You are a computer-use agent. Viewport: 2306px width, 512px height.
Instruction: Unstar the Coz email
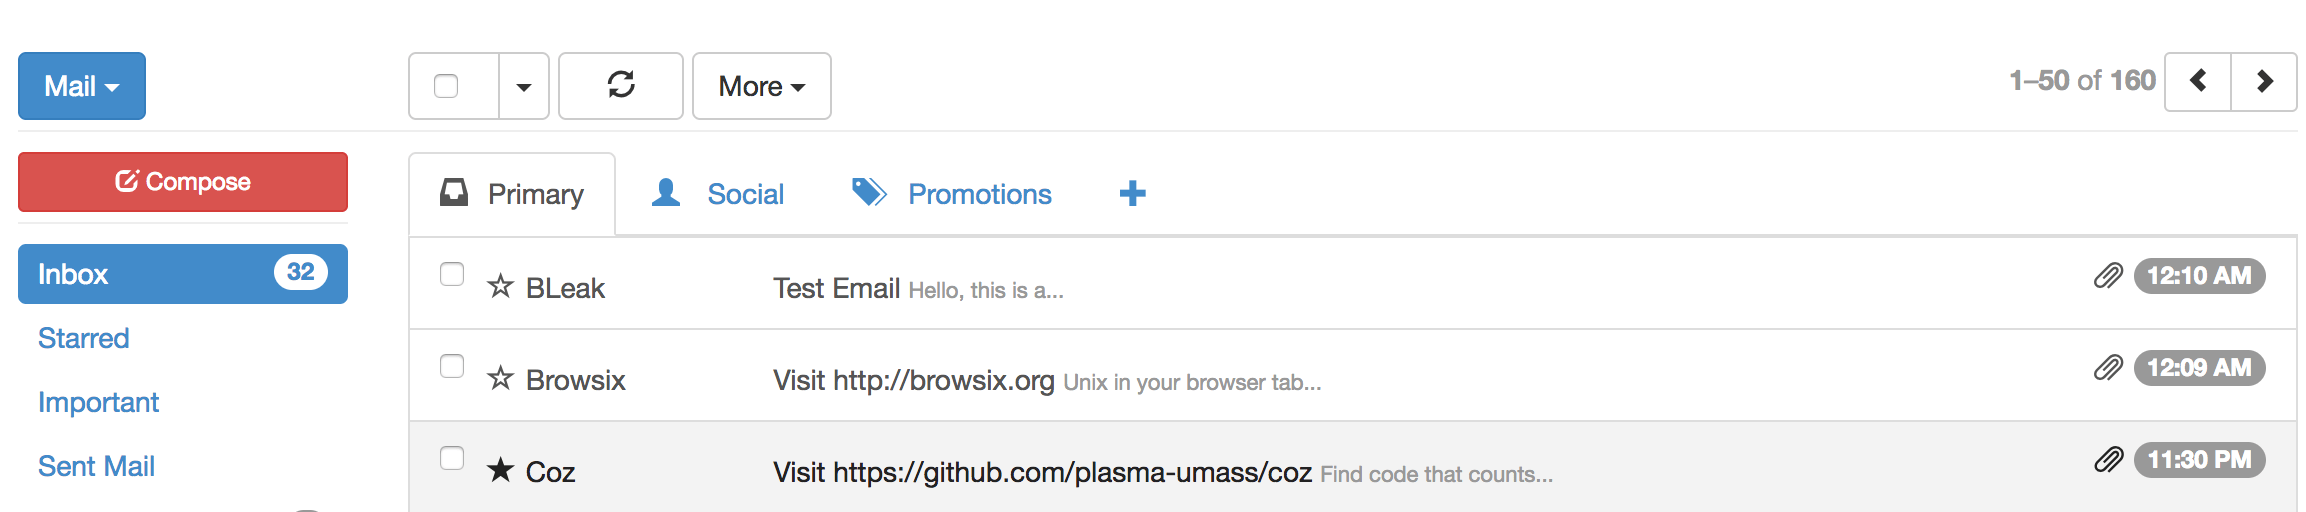500,470
